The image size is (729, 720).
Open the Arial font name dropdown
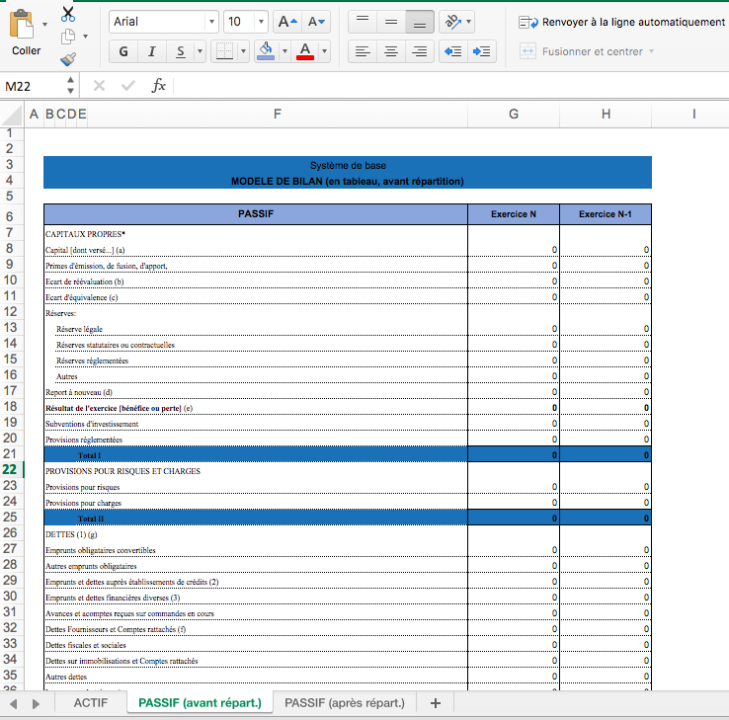pos(211,21)
